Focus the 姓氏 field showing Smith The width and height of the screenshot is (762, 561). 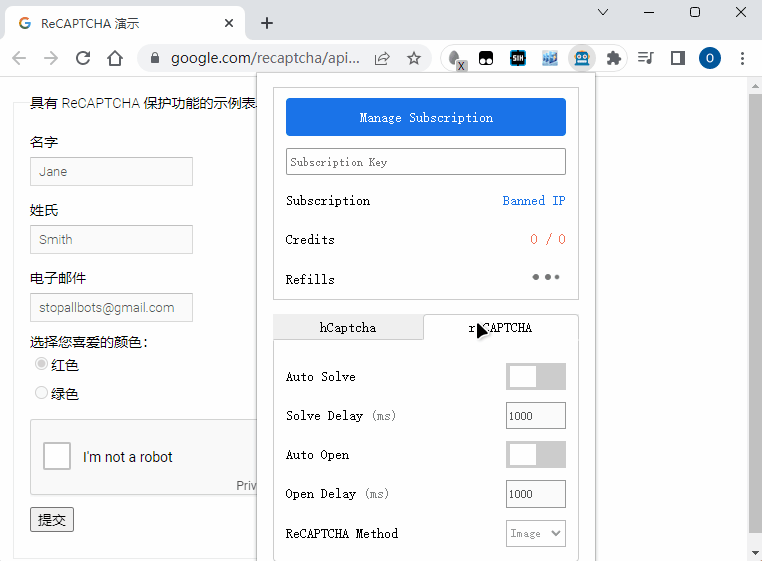pos(111,239)
